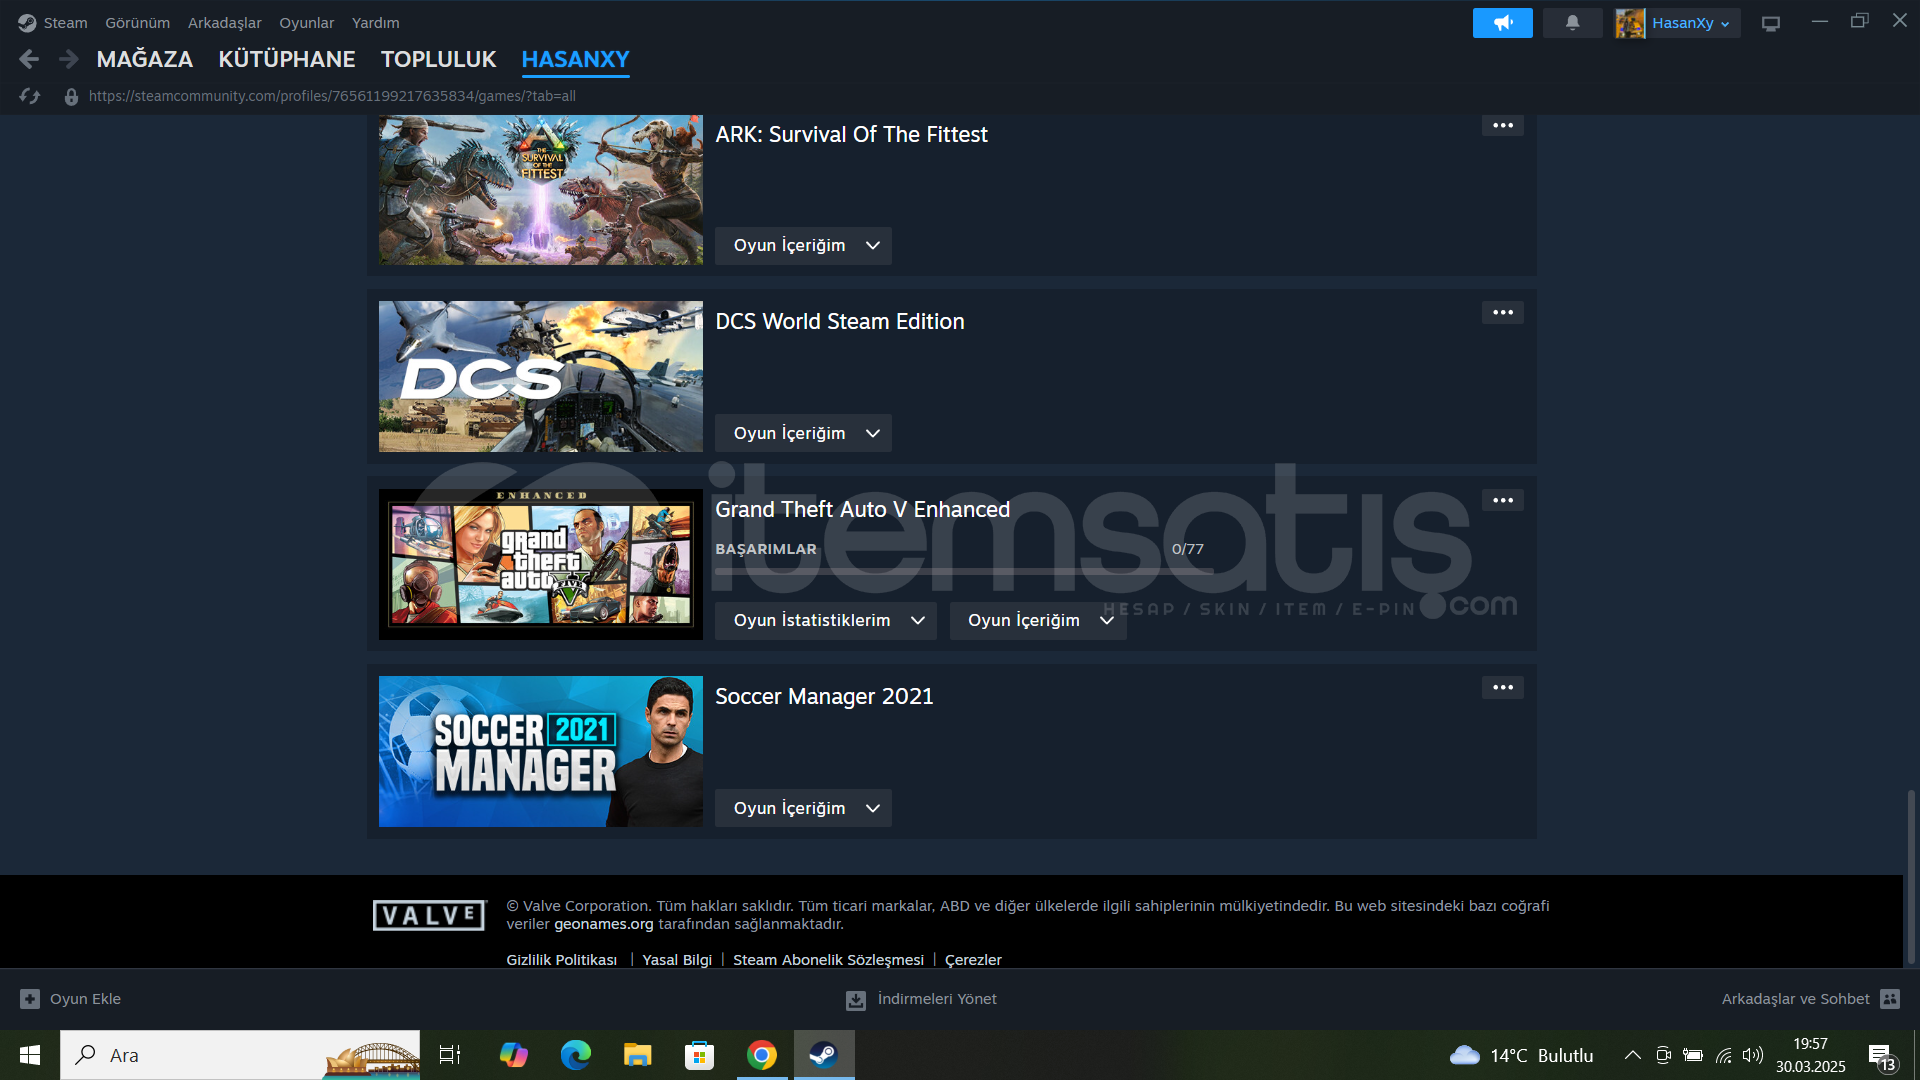Click the download icon beside İndirmeleri Yönet

pos(856,1000)
